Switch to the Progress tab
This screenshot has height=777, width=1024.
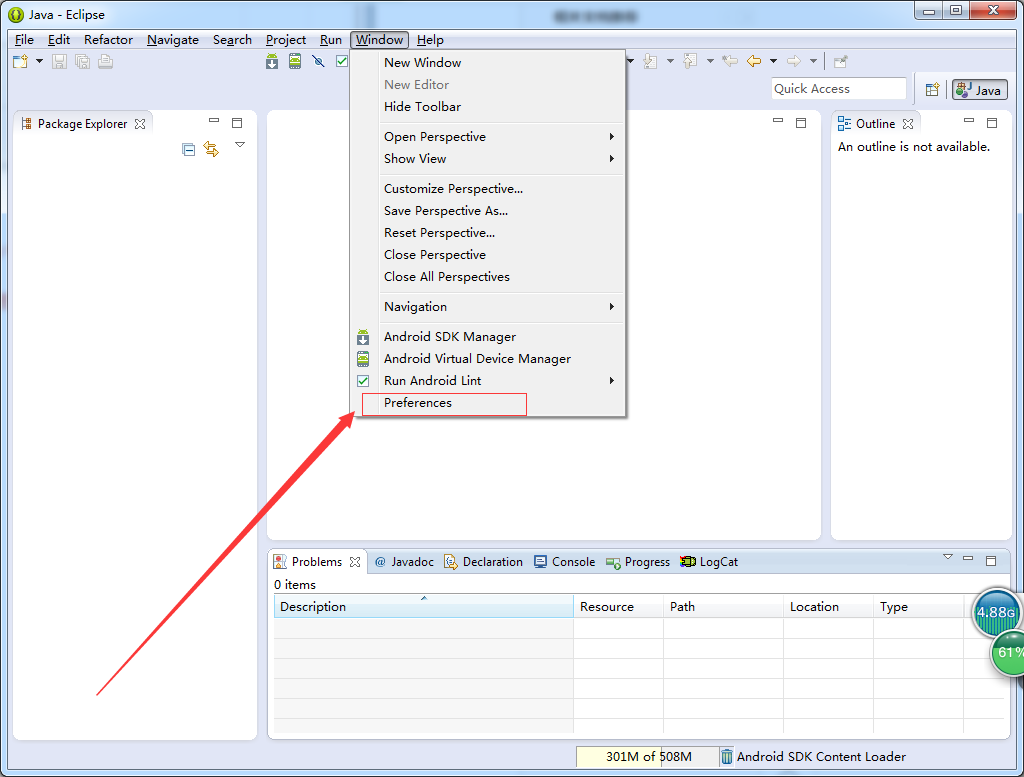click(638, 562)
